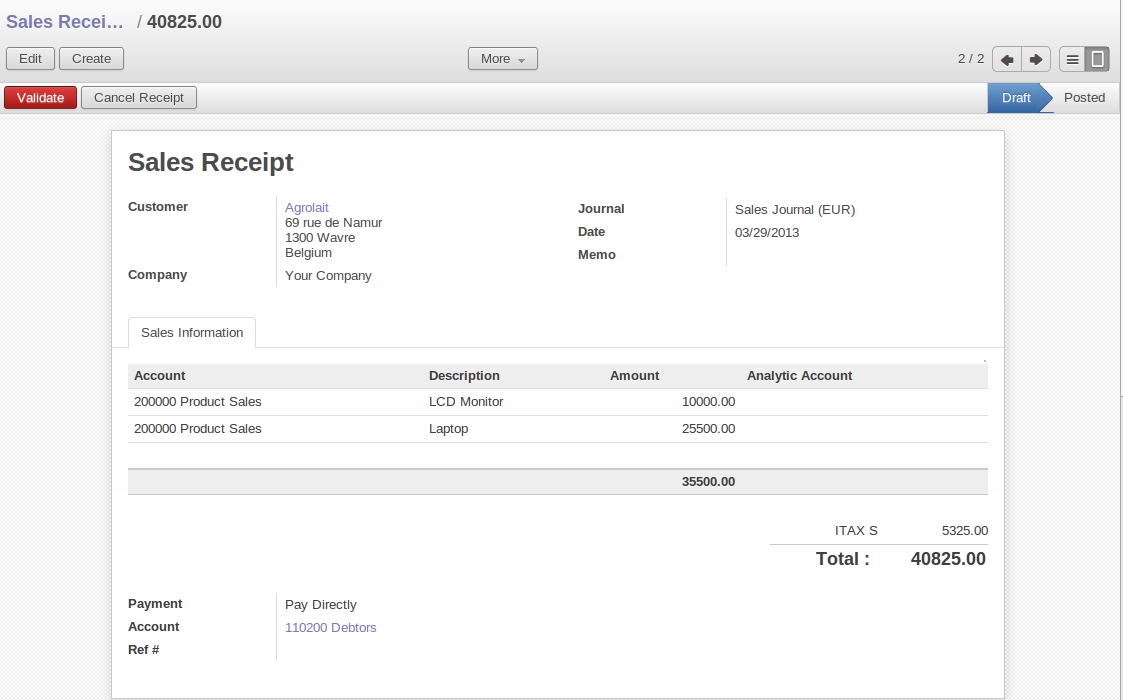Open the Sales Information tab
The height and width of the screenshot is (700, 1123).
coord(192,333)
